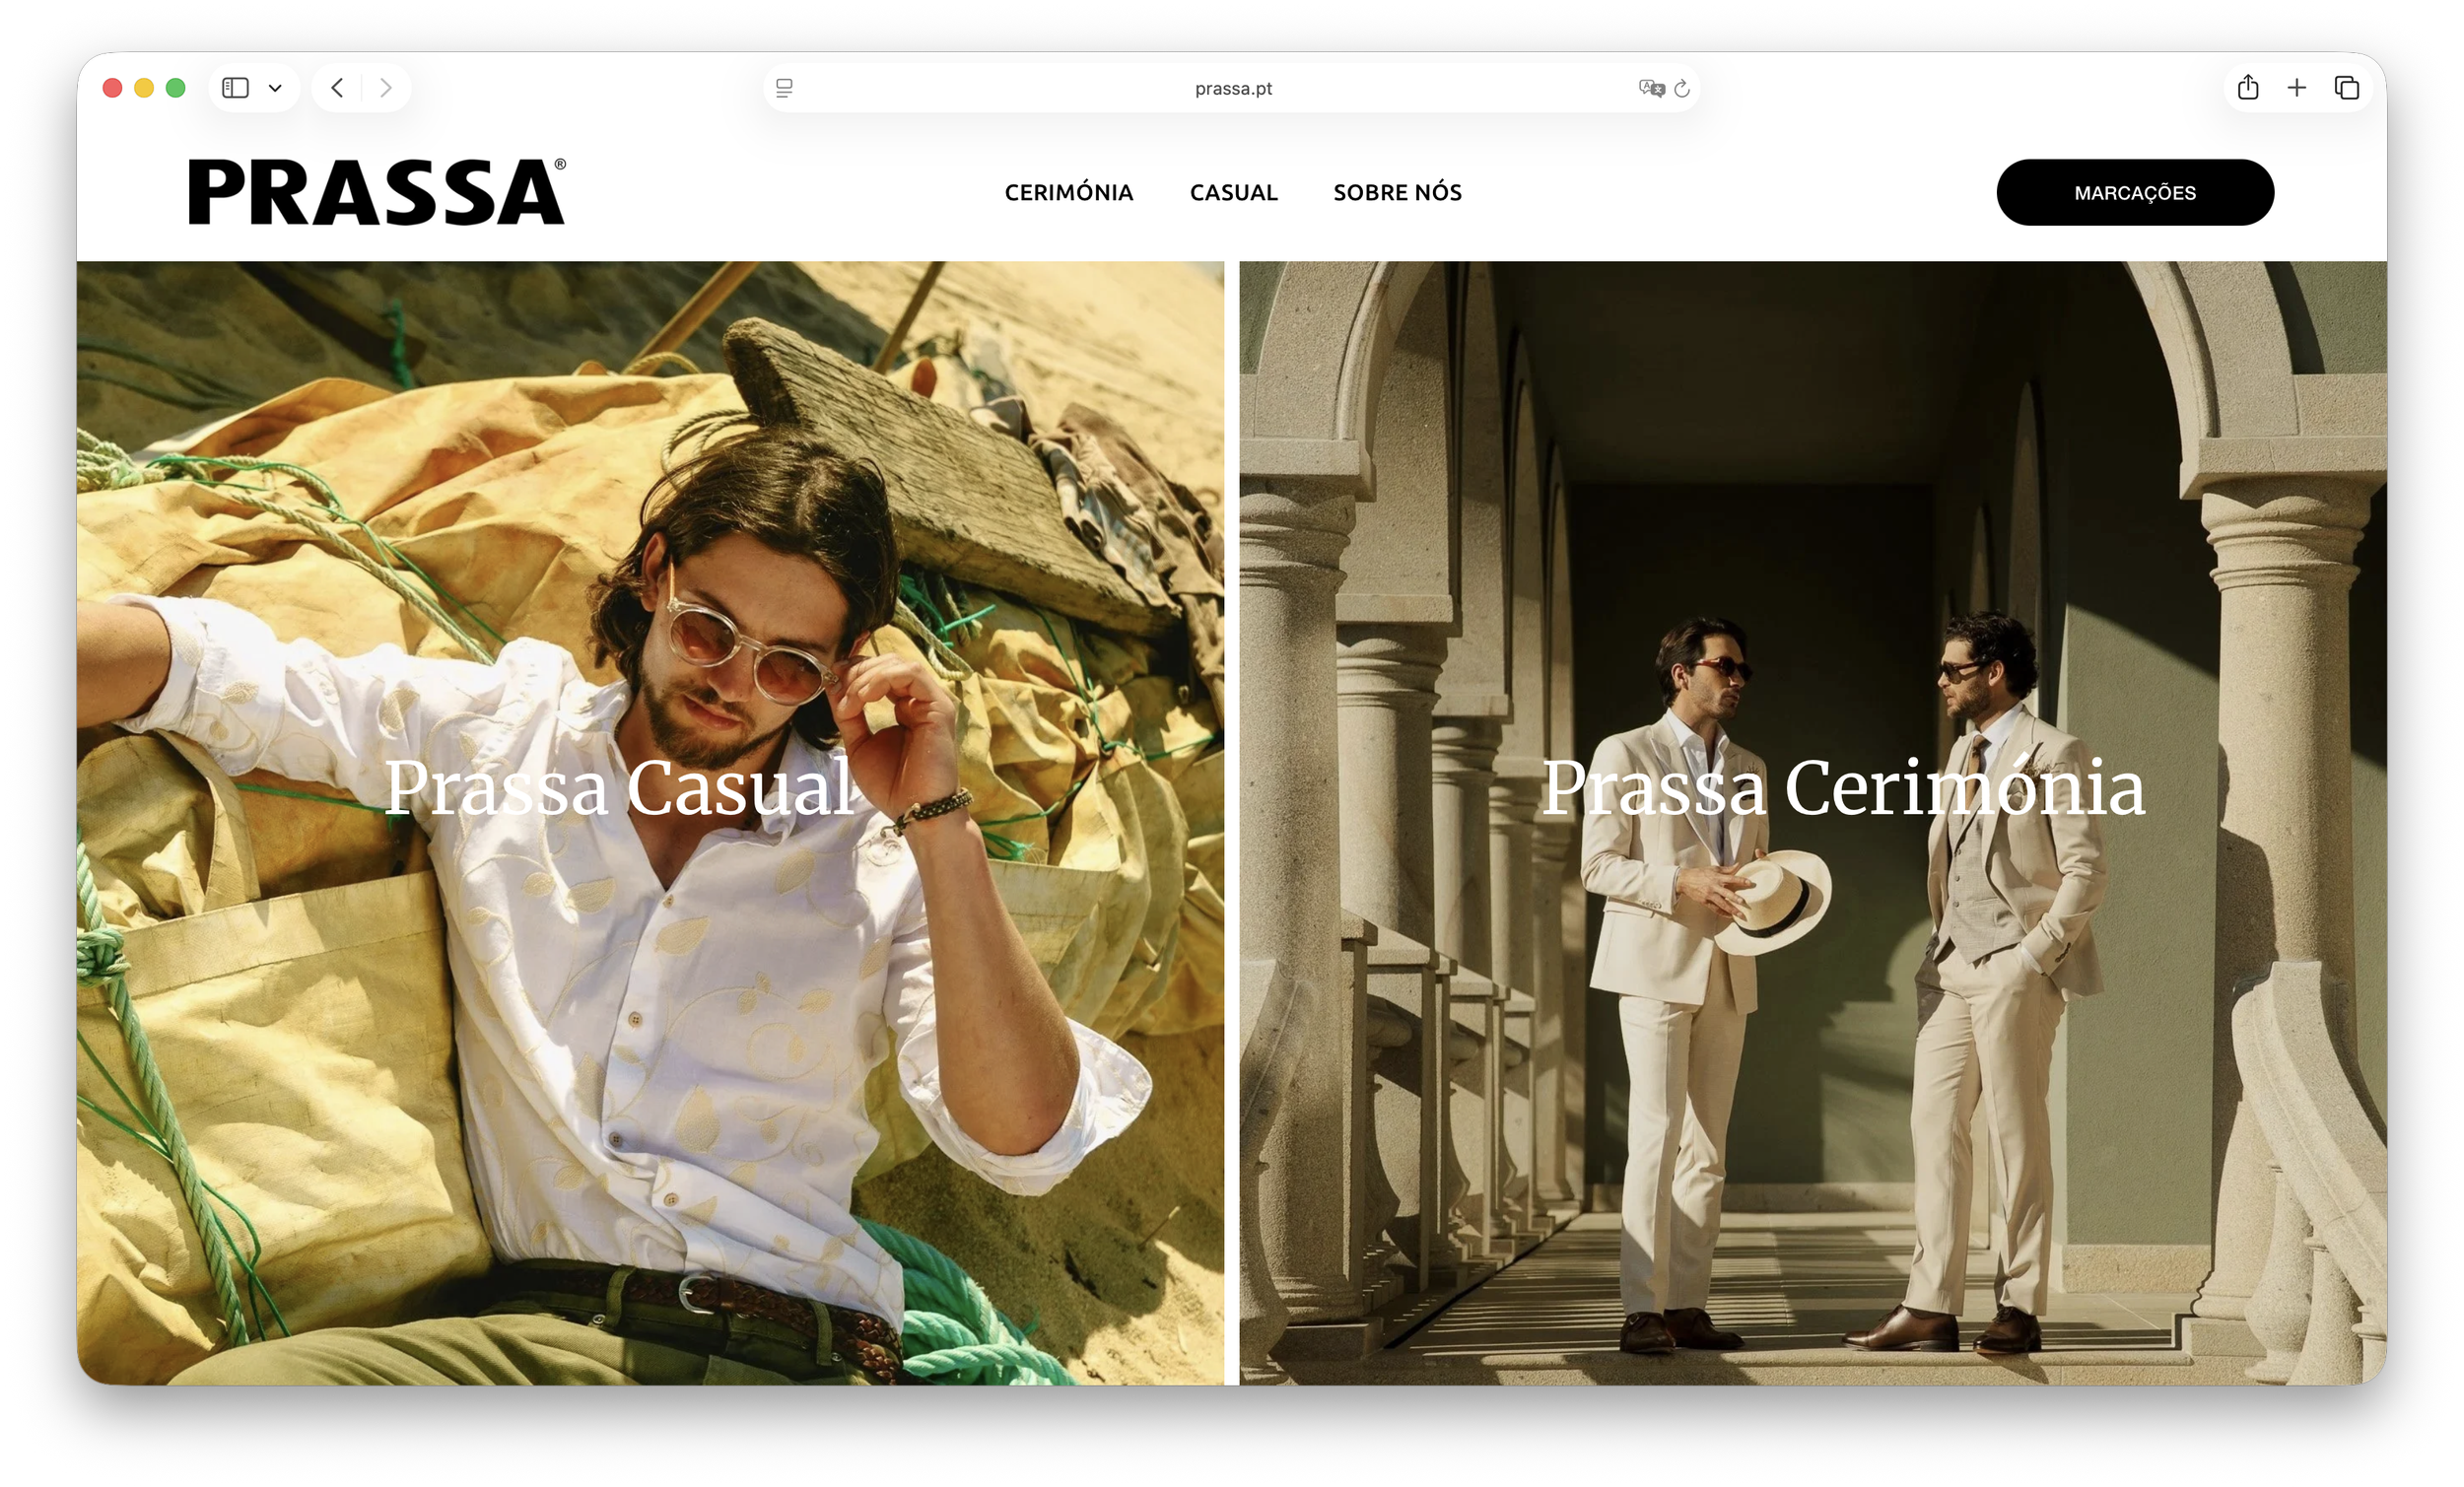Open the SOBRE NÓS page link
The height and width of the screenshot is (1487, 2464).
pyautogui.click(x=1397, y=192)
